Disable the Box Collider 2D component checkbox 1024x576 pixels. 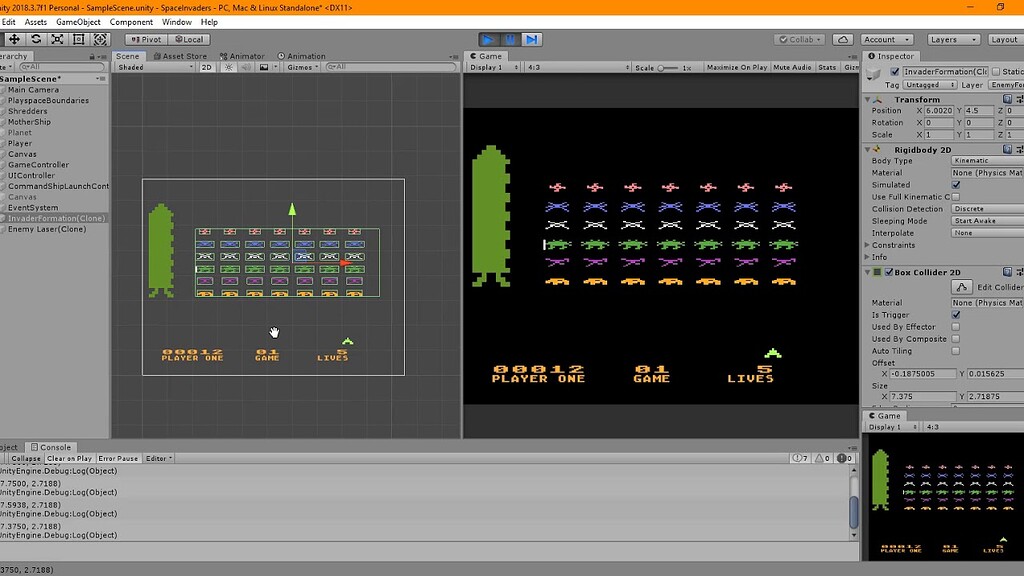[x=890, y=272]
